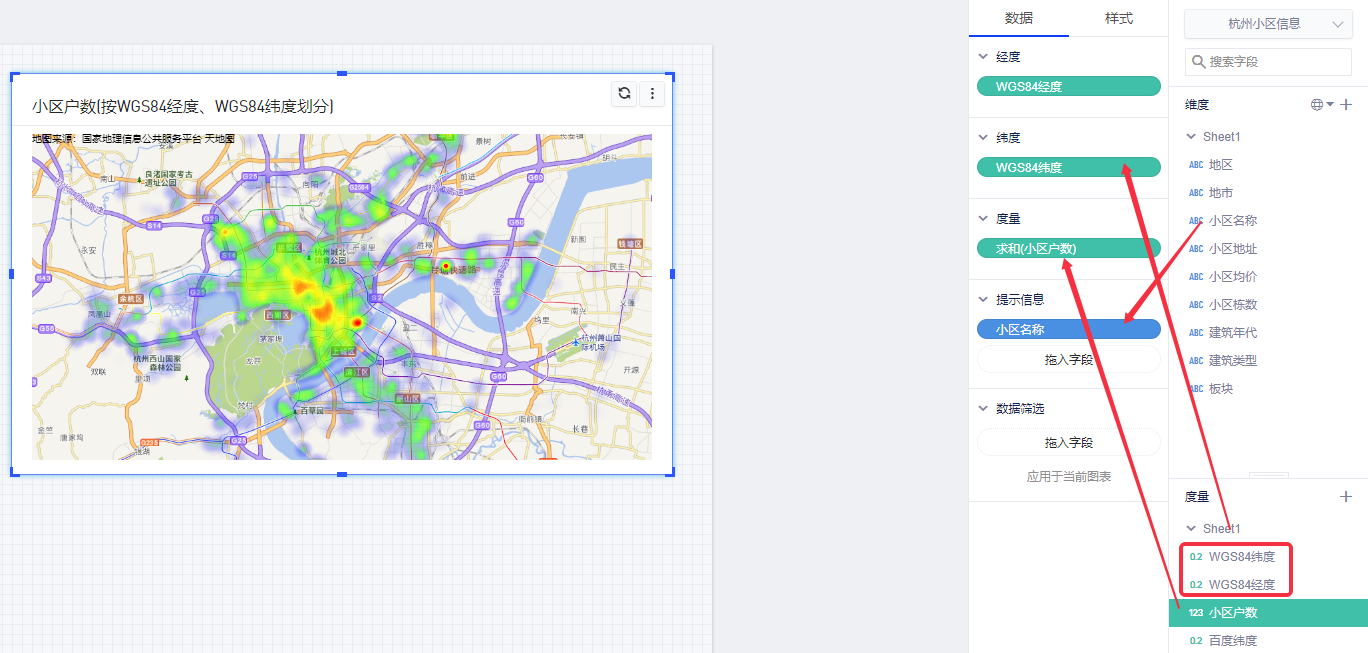Select the 数据 tab
This screenshot has height=653, width=1368.
click(x=1018, y=18)
